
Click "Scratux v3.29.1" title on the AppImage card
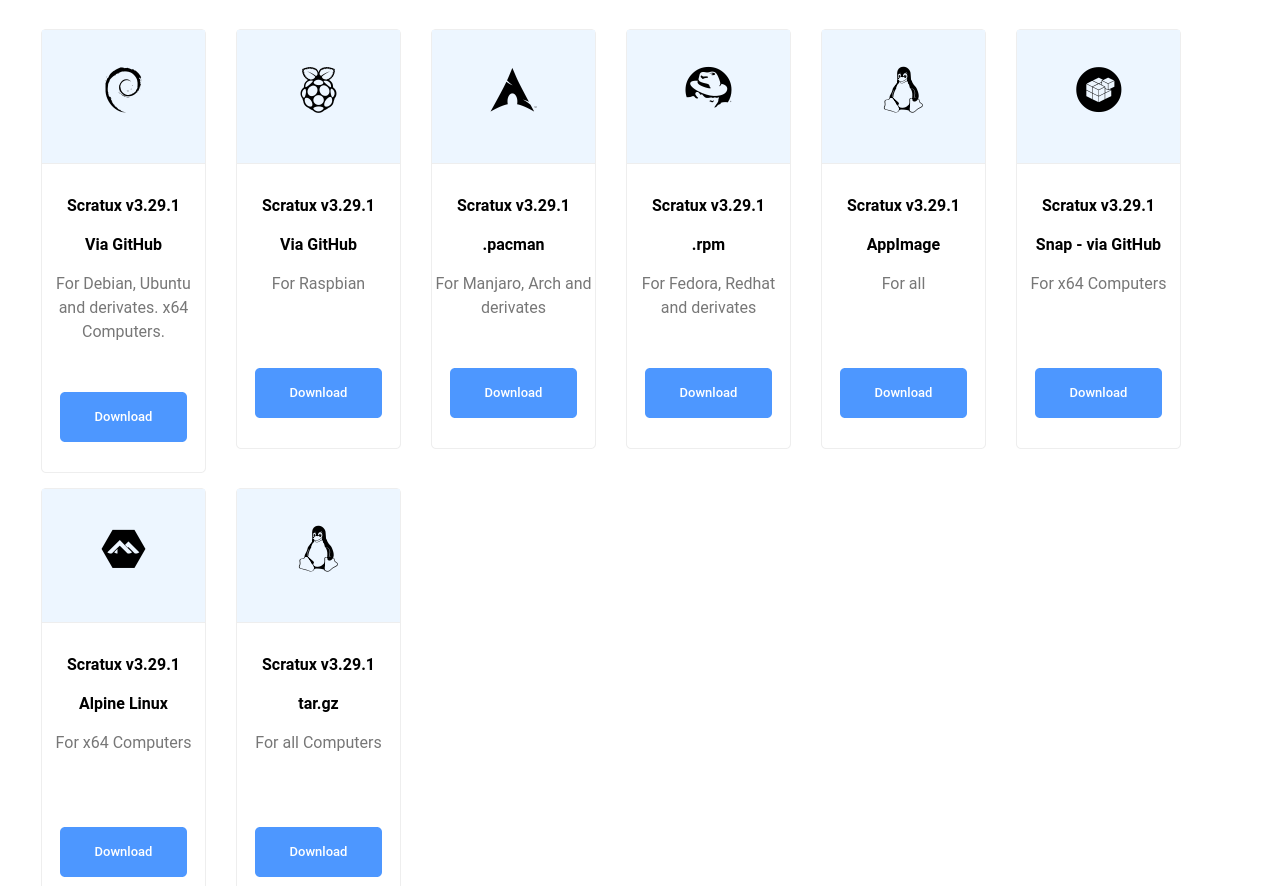click(903, 205)
